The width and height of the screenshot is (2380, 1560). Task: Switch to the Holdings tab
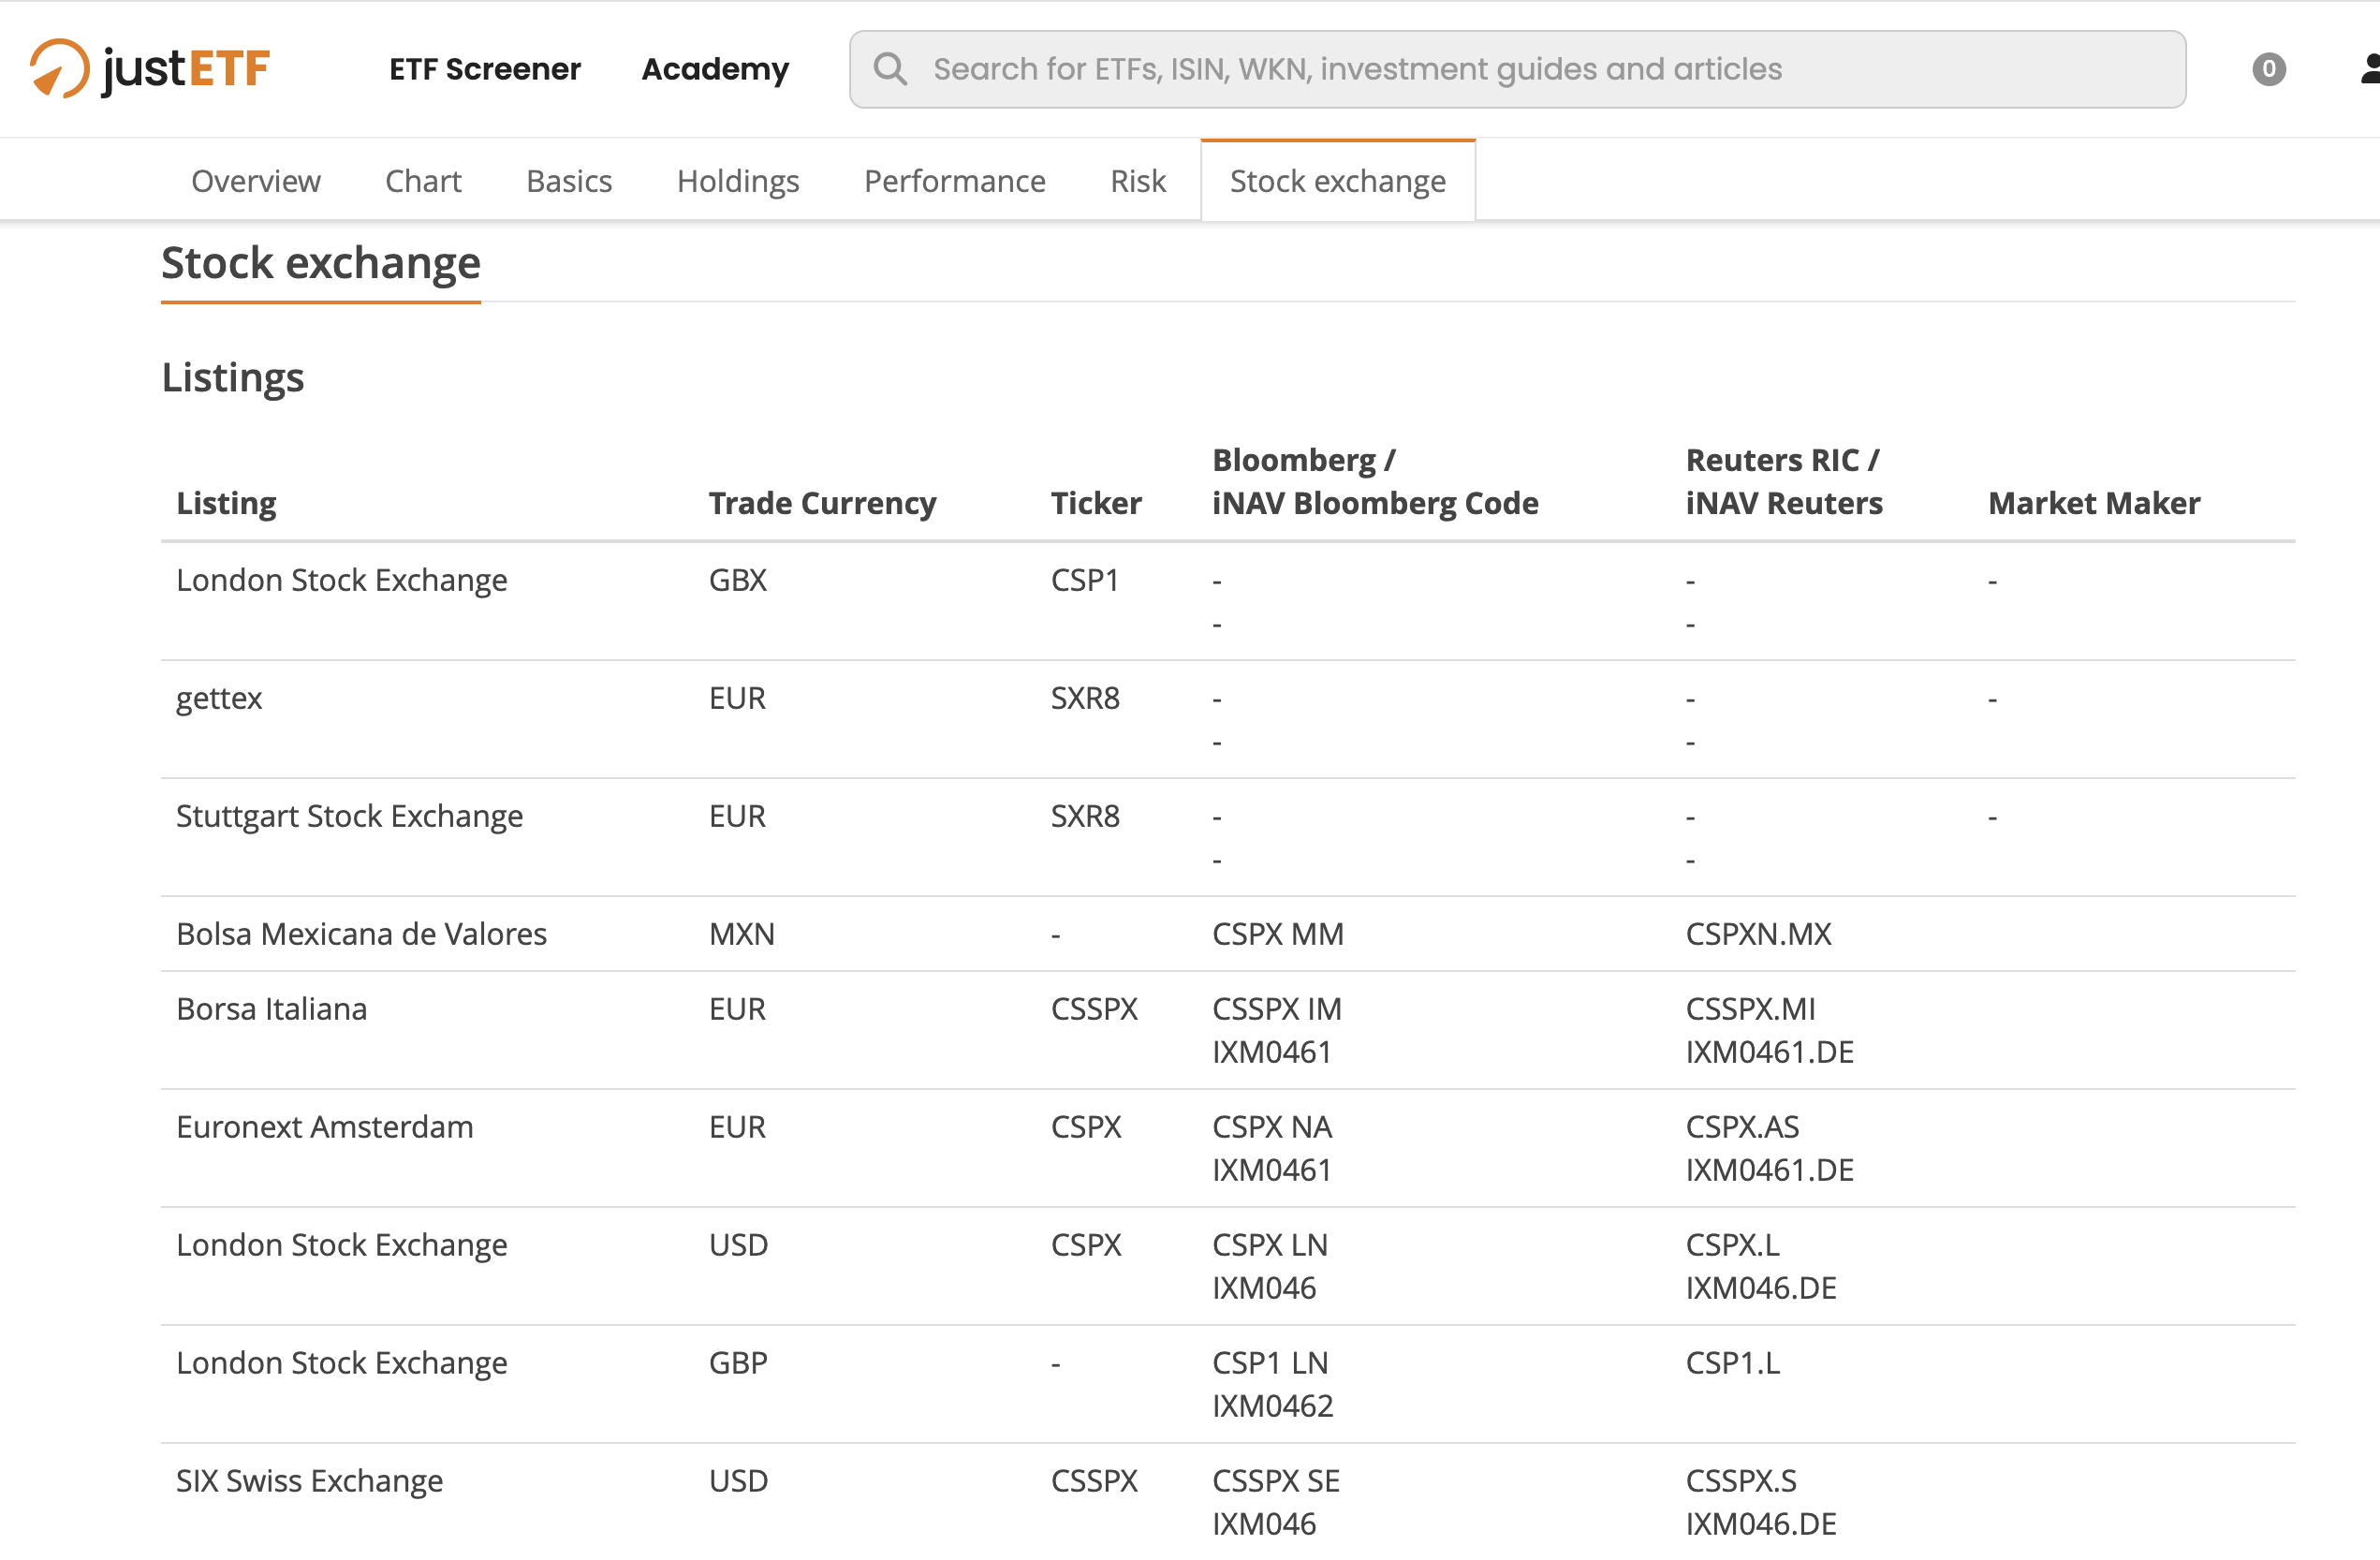pyautogui.click(x=738, y=181)
